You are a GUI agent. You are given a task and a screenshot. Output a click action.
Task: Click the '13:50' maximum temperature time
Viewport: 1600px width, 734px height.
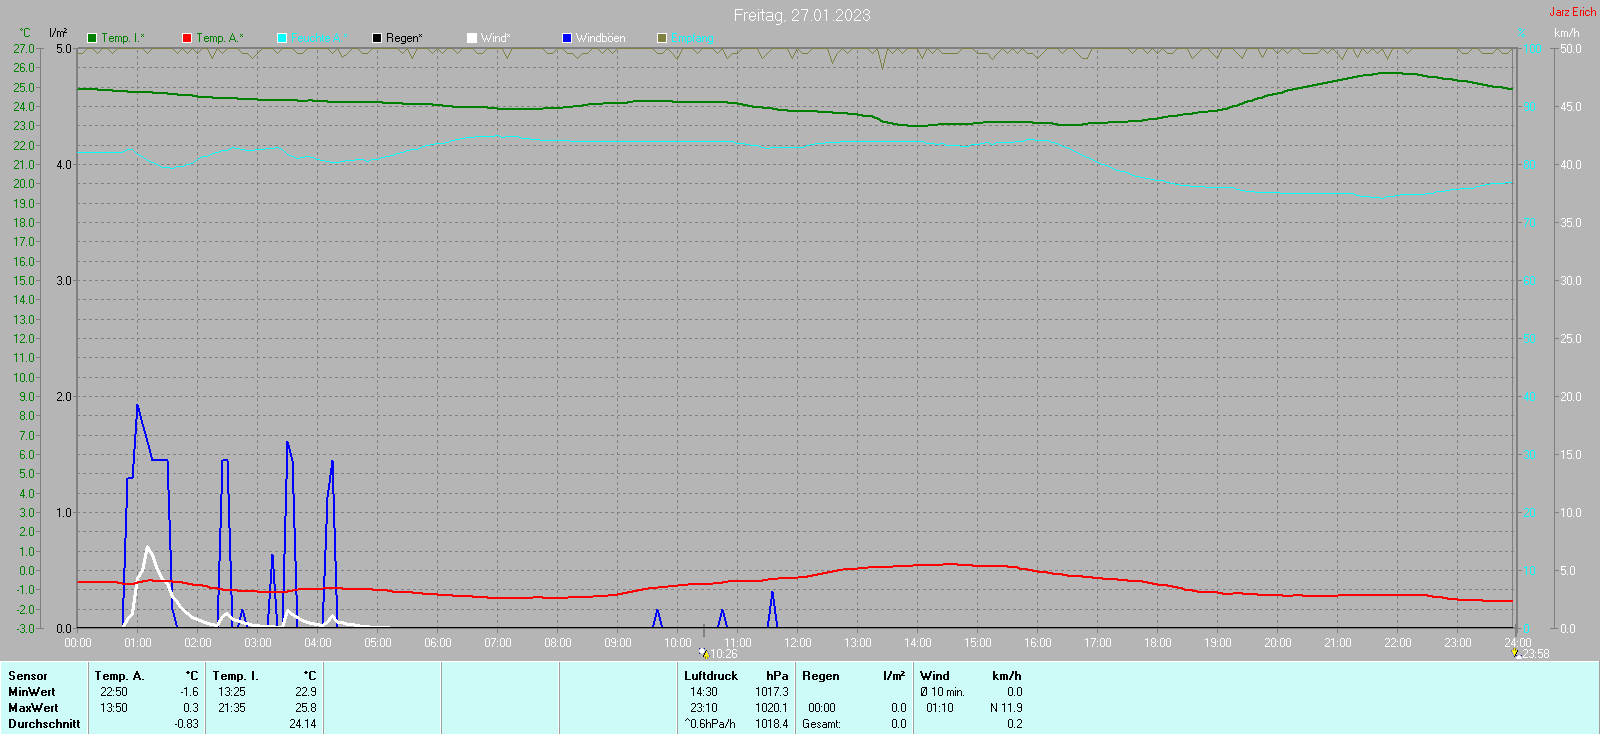coord(114,708)
